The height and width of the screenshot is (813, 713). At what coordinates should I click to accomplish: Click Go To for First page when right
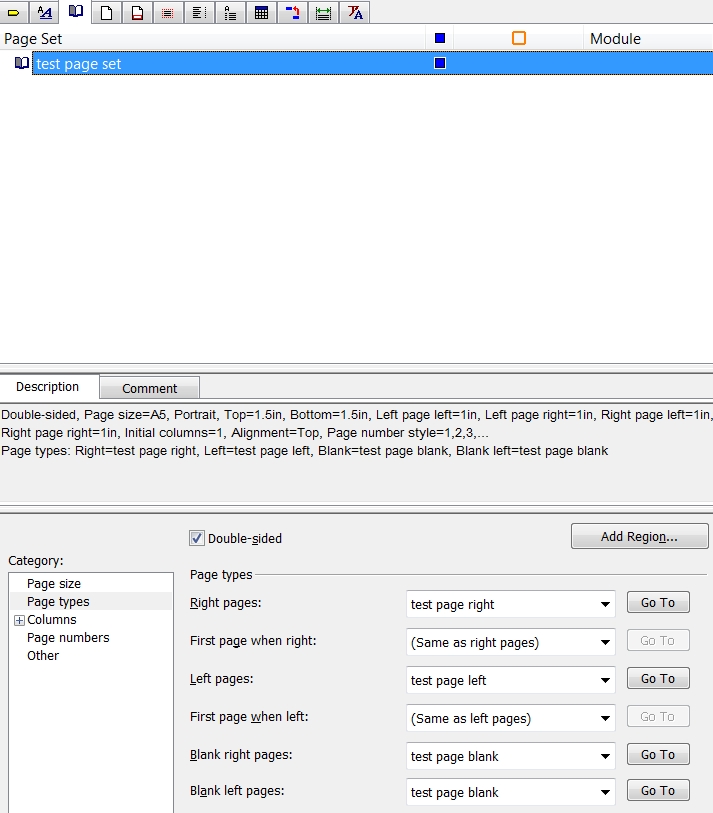658,640
